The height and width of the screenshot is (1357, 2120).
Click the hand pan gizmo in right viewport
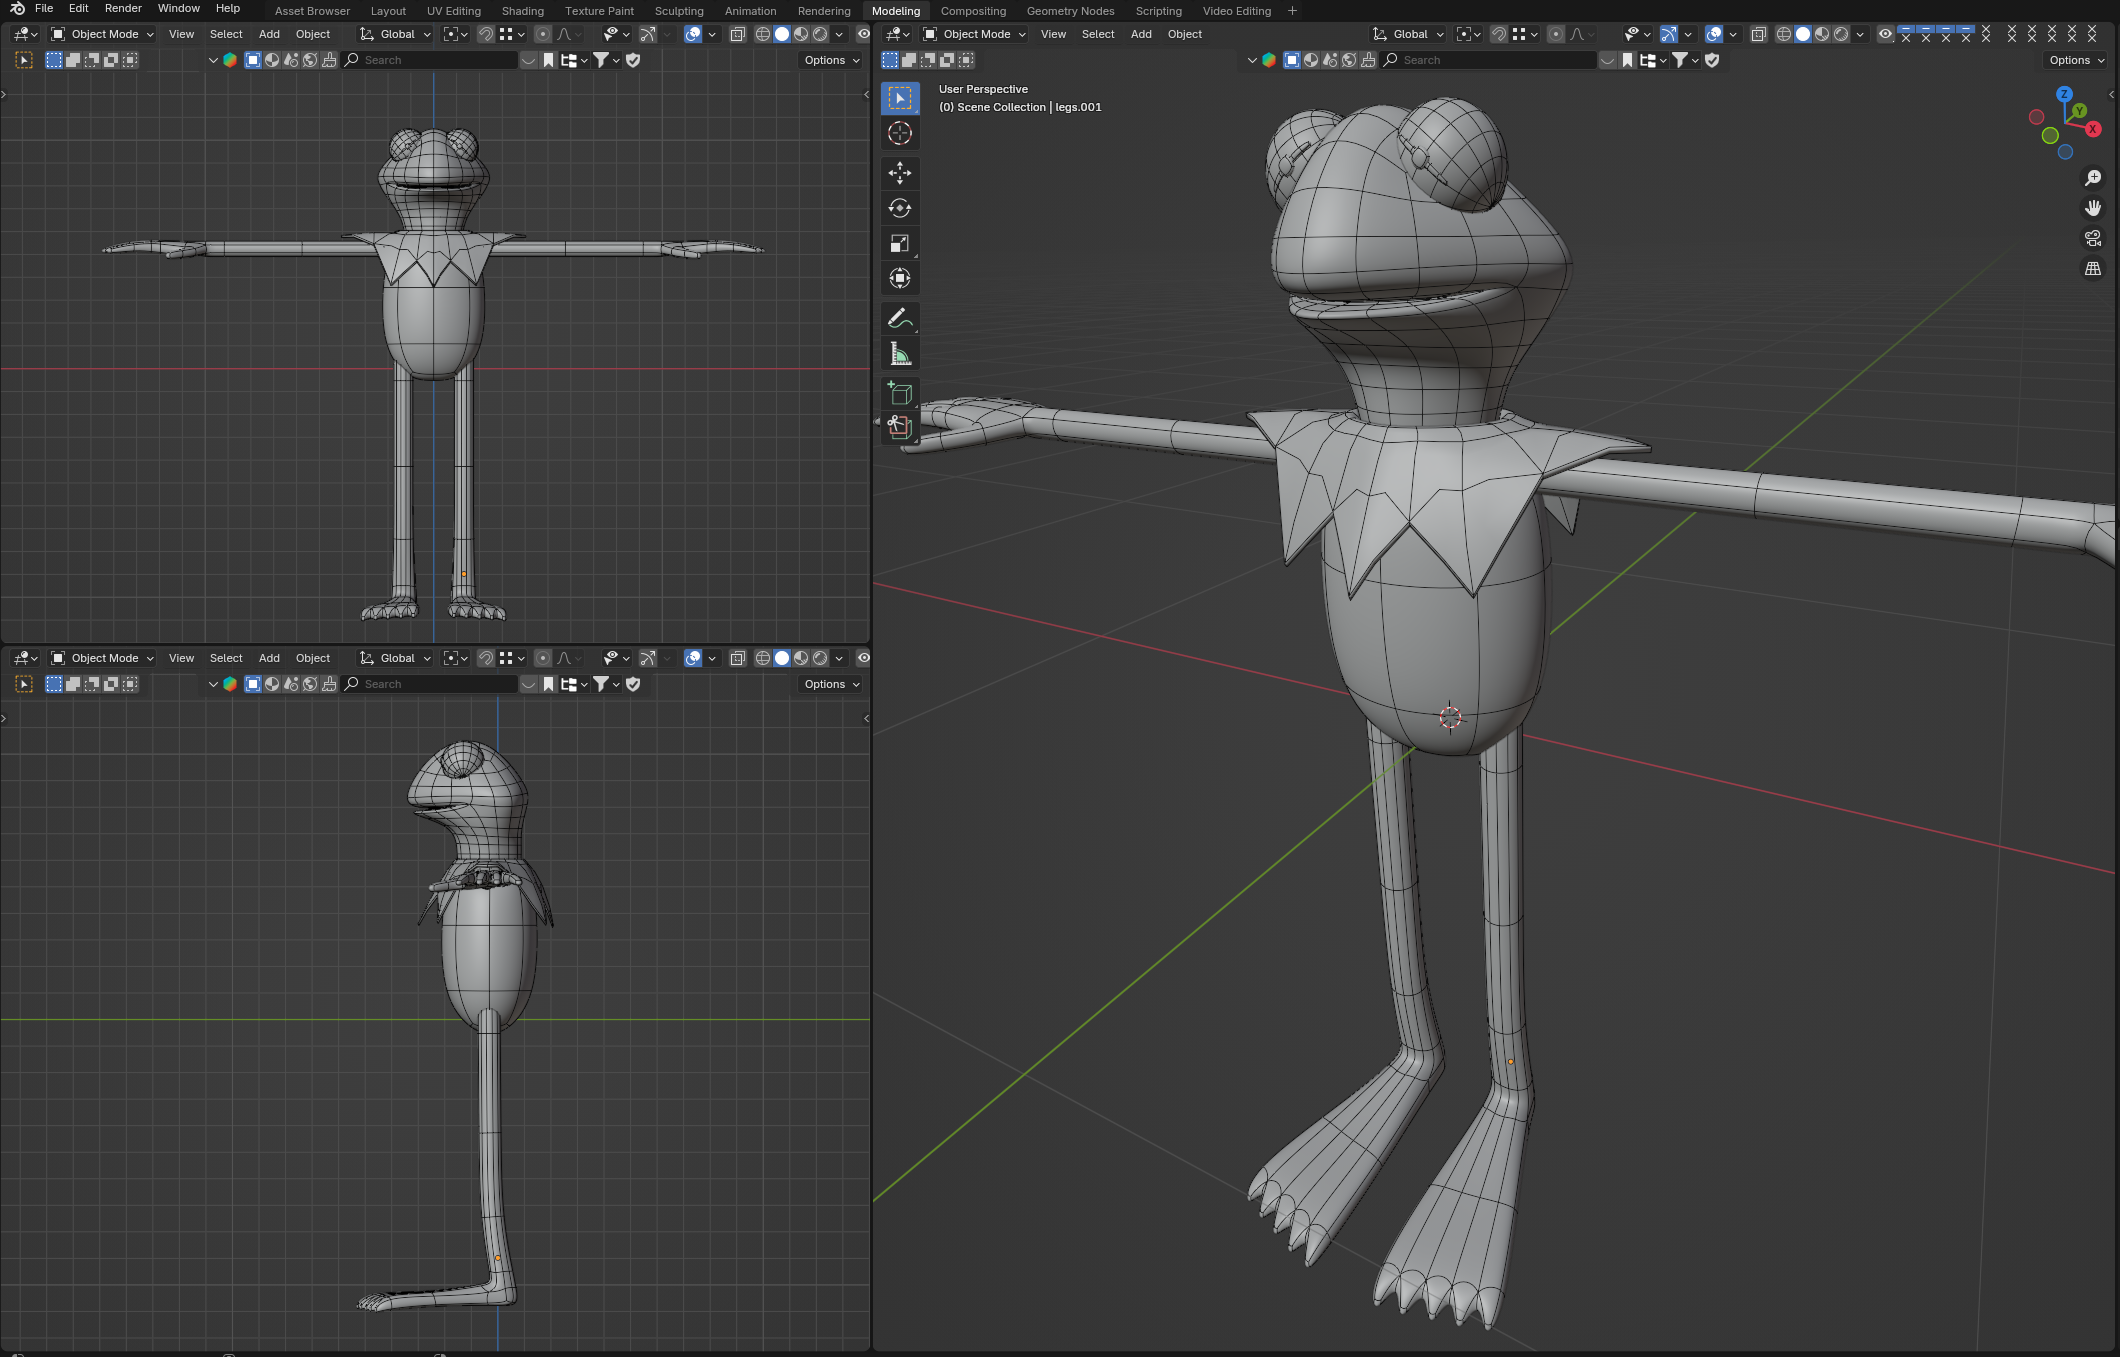(2093, 208)
